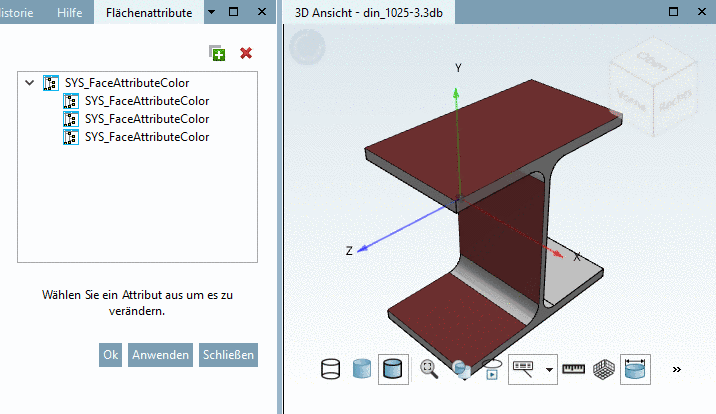Switch to the Historie tab
The height and width of the screenshot is (414, 716).
tap(16, 13)
